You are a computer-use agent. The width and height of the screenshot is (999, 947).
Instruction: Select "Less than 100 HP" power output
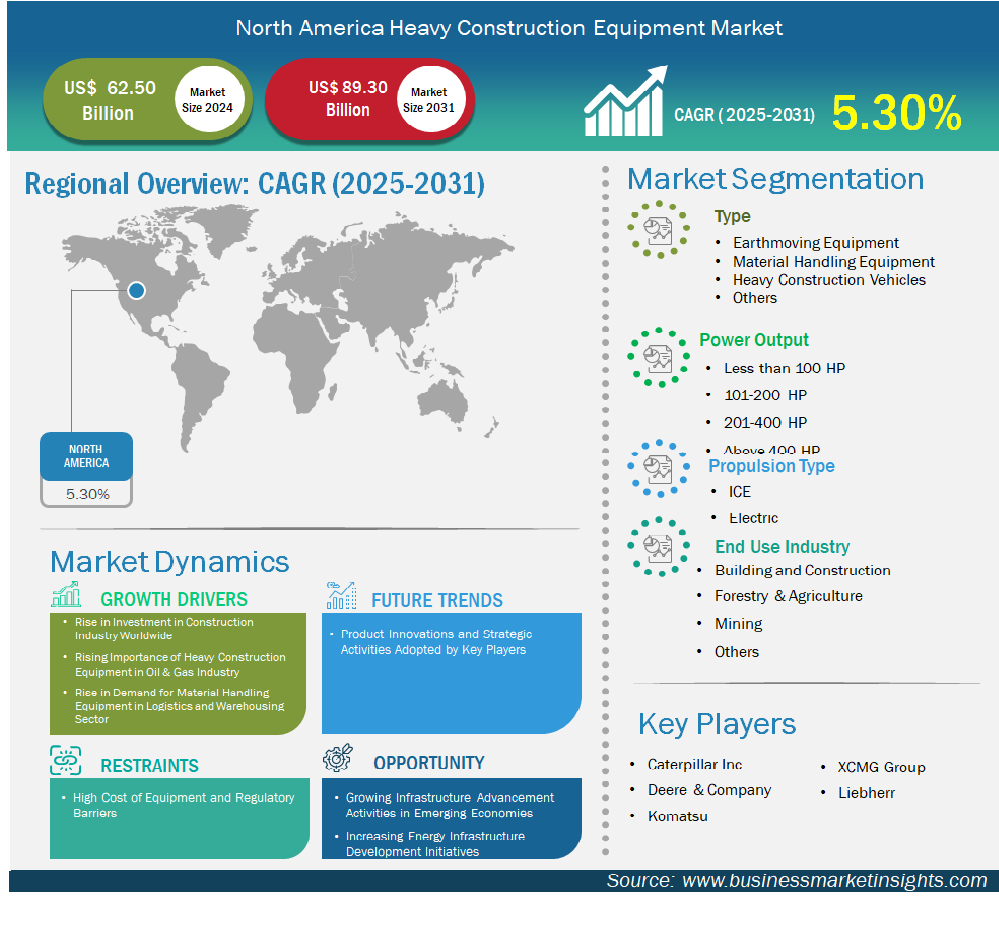point(784,368)
